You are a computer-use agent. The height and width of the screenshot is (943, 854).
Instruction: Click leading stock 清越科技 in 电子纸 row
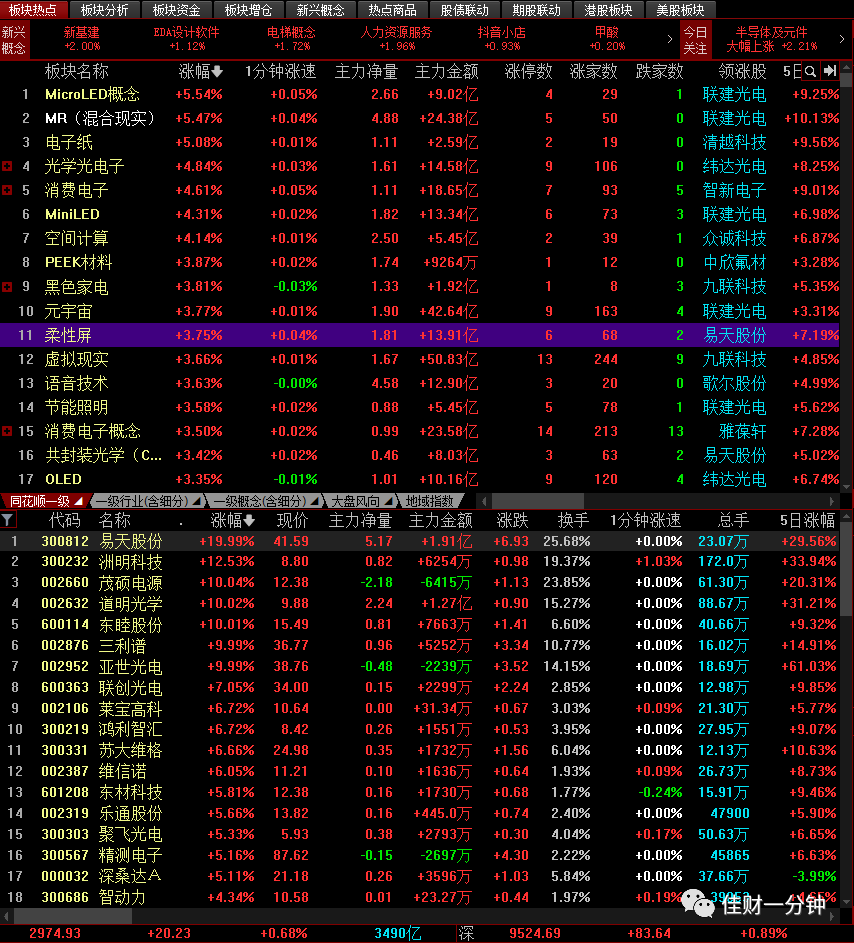tap(734, 143)
